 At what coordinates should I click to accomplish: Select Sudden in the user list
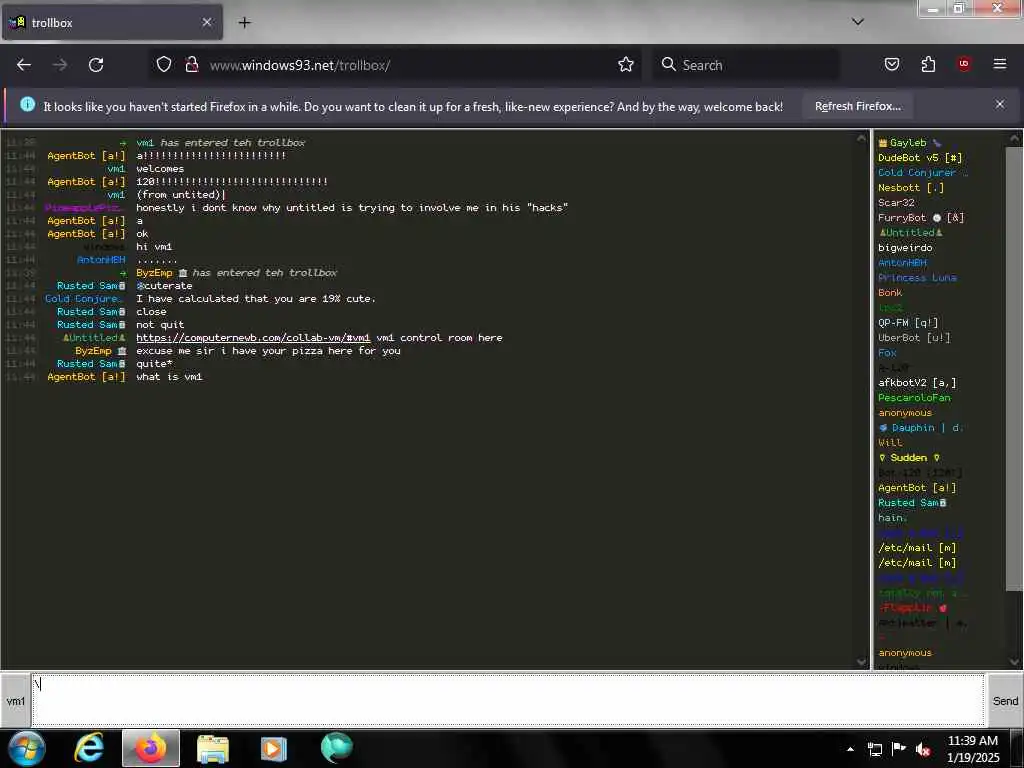pyautogui.click(x=909, y=458)
